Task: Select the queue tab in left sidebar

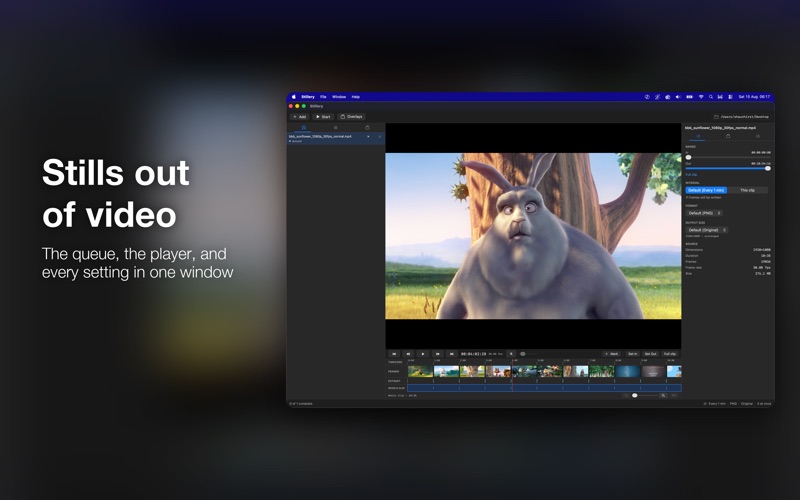Action: (304, 128)
